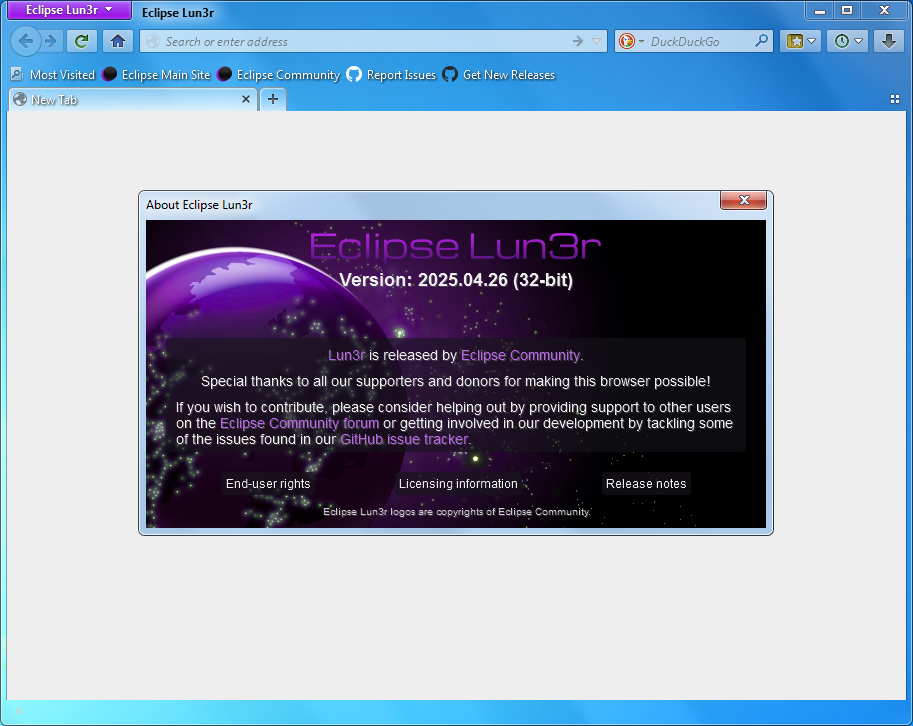Image resolution: width=913 pixels, height=726 pixels.
Task: Click the Forward navigation arrow
Action: point(50,41)
